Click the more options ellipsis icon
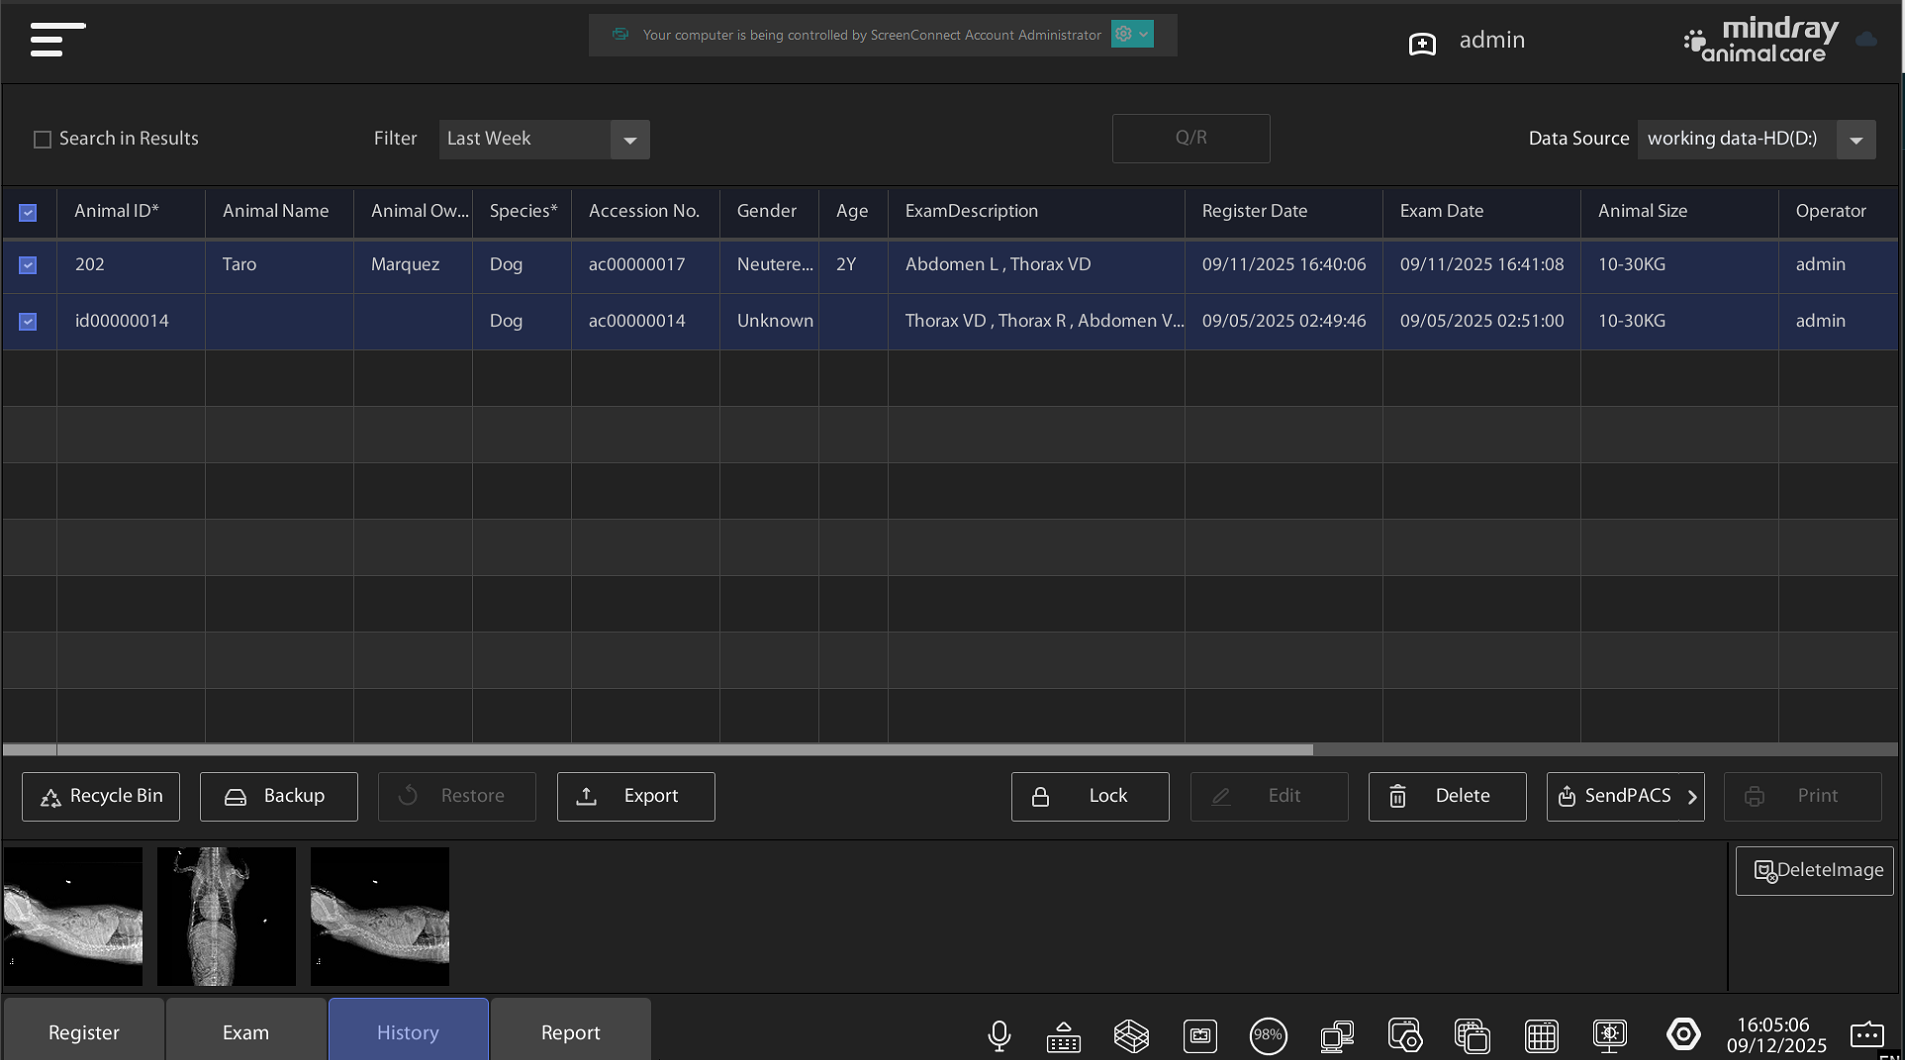The width and height of the screenshot is (1905, 1060). click(x=1867, y=1034)
